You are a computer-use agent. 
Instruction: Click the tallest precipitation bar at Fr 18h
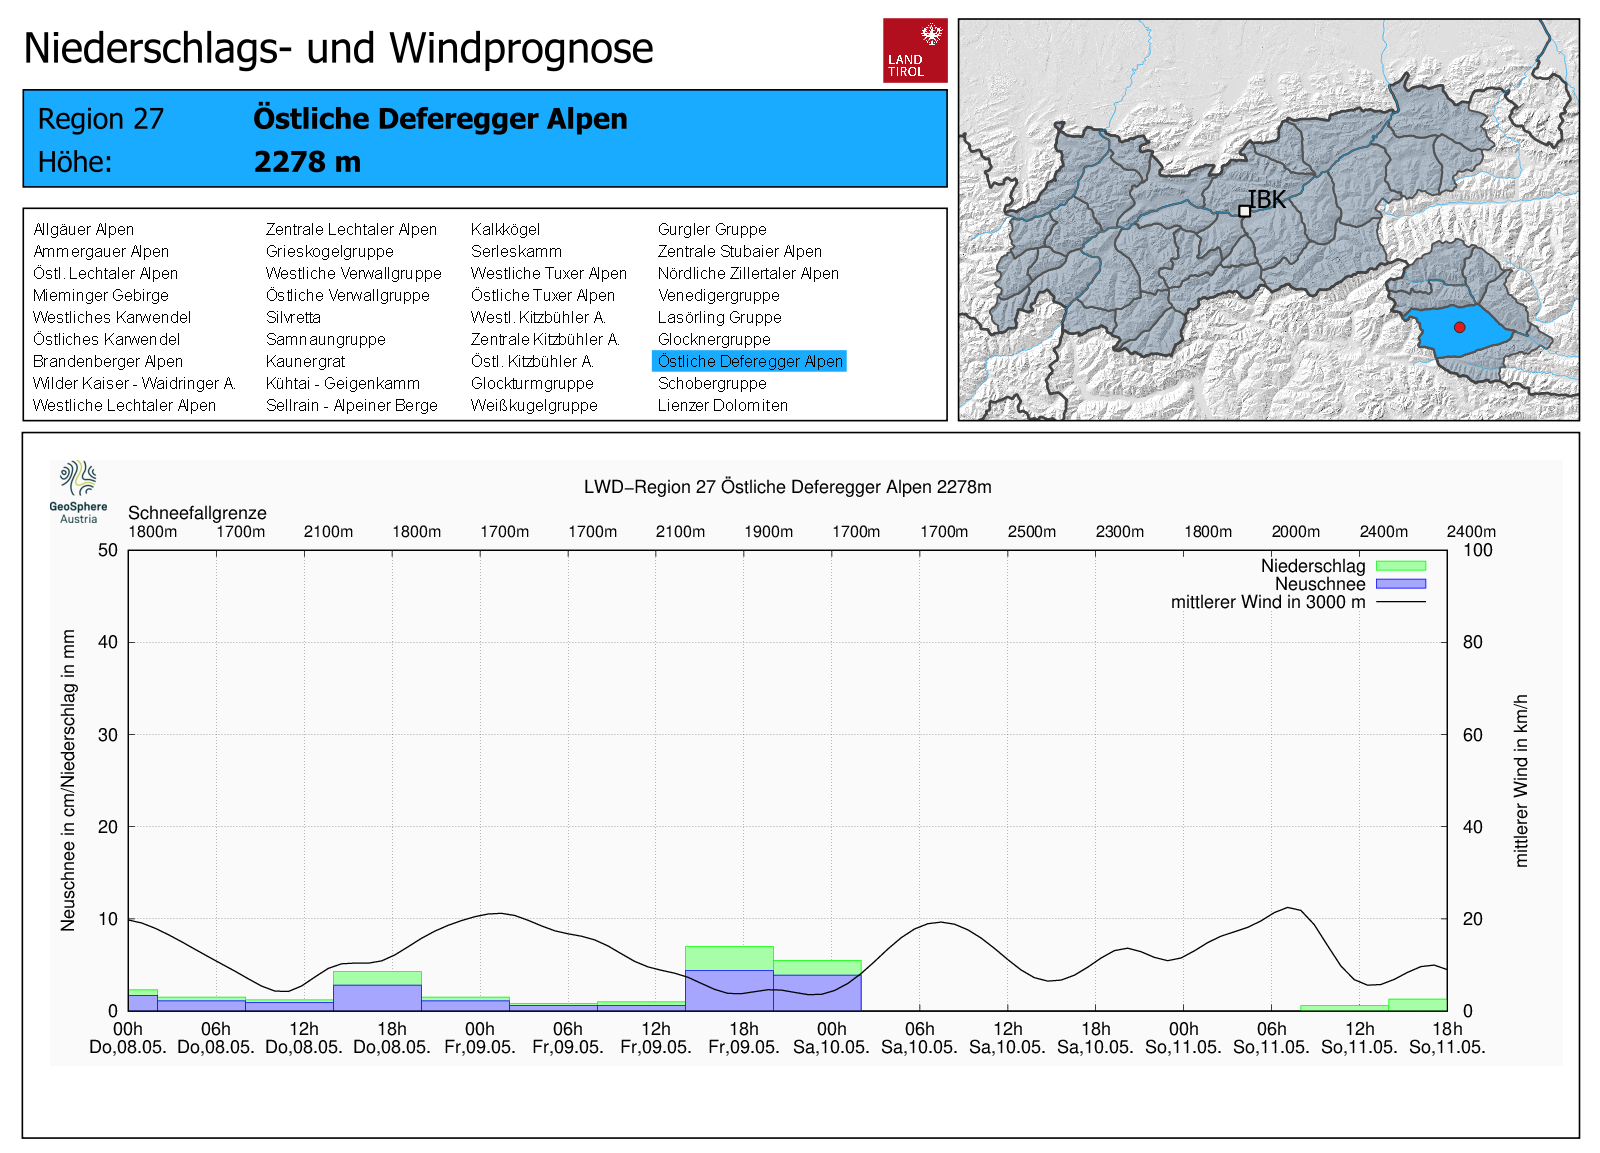[x=729, y=957]
